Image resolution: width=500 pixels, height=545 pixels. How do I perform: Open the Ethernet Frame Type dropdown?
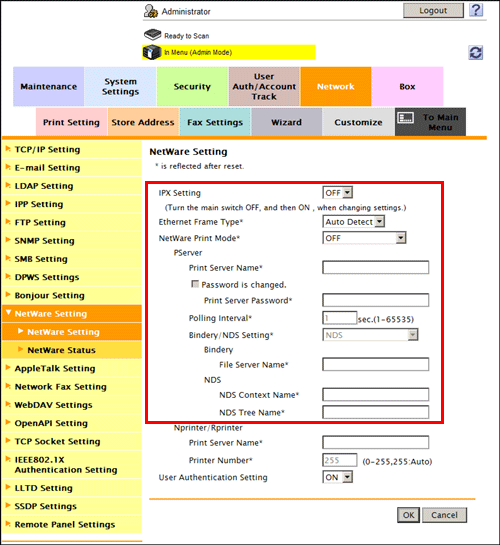click(353, 222)
